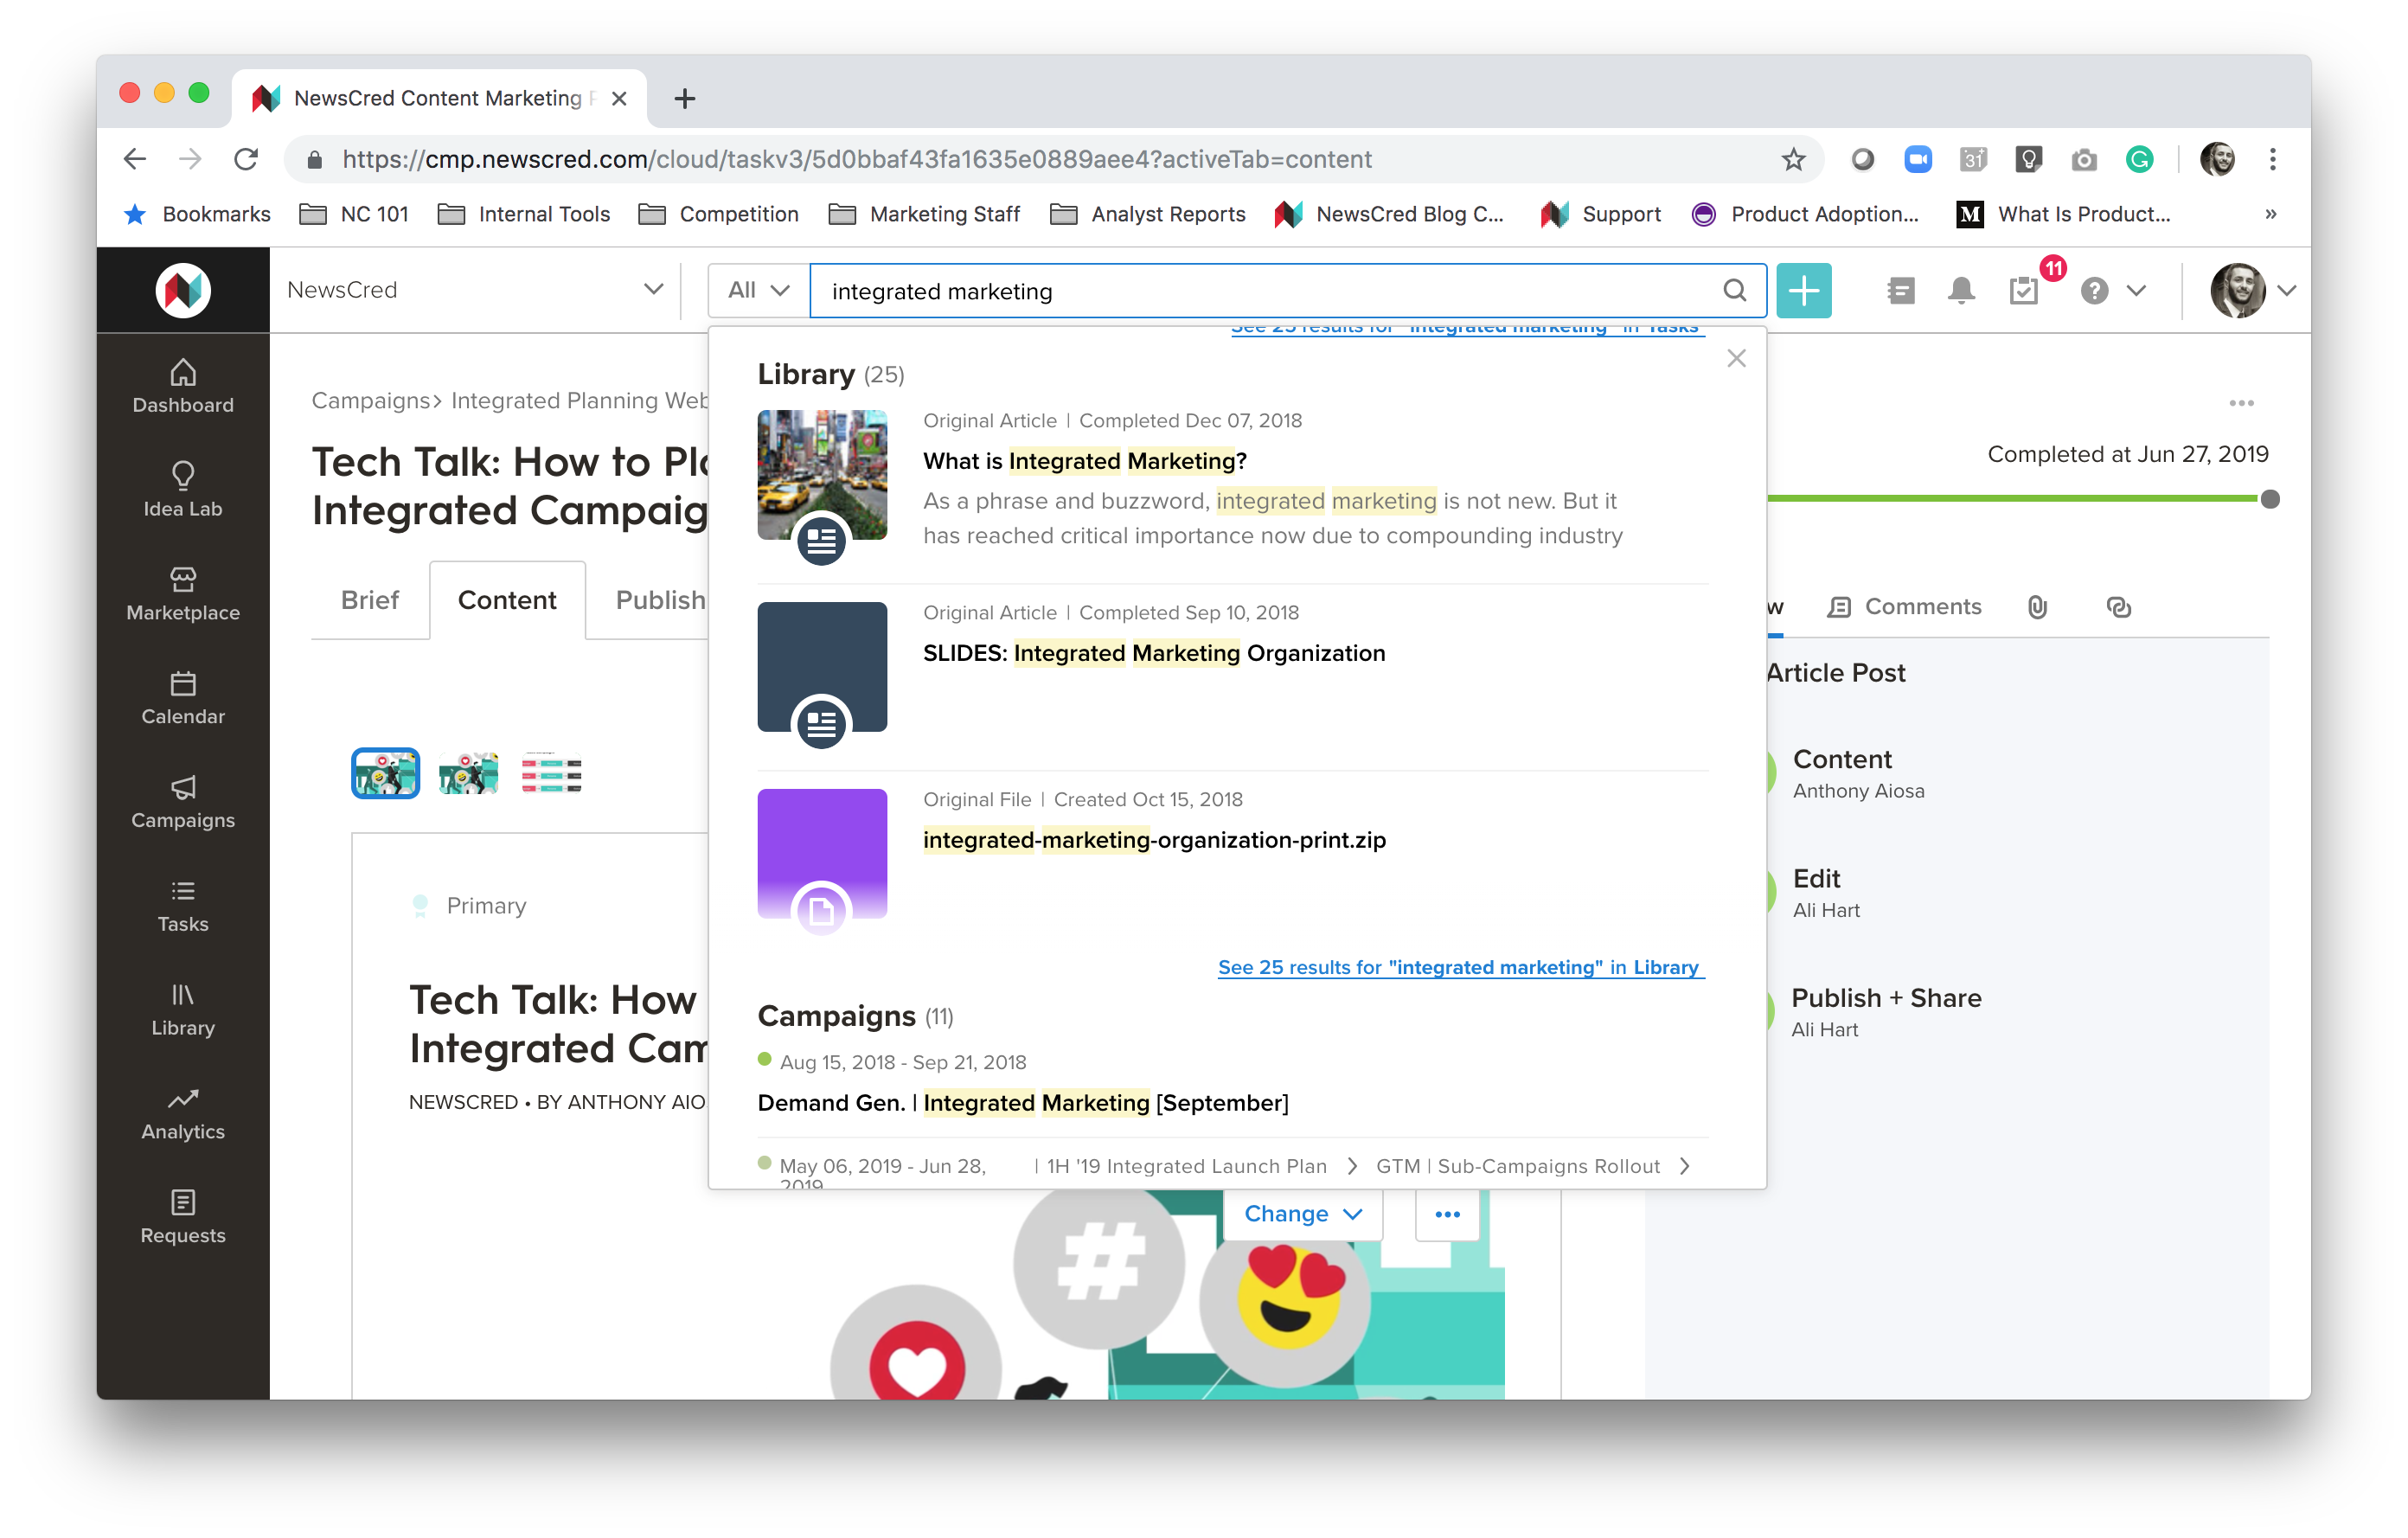Open a new browser tab

tap(684, 98)
